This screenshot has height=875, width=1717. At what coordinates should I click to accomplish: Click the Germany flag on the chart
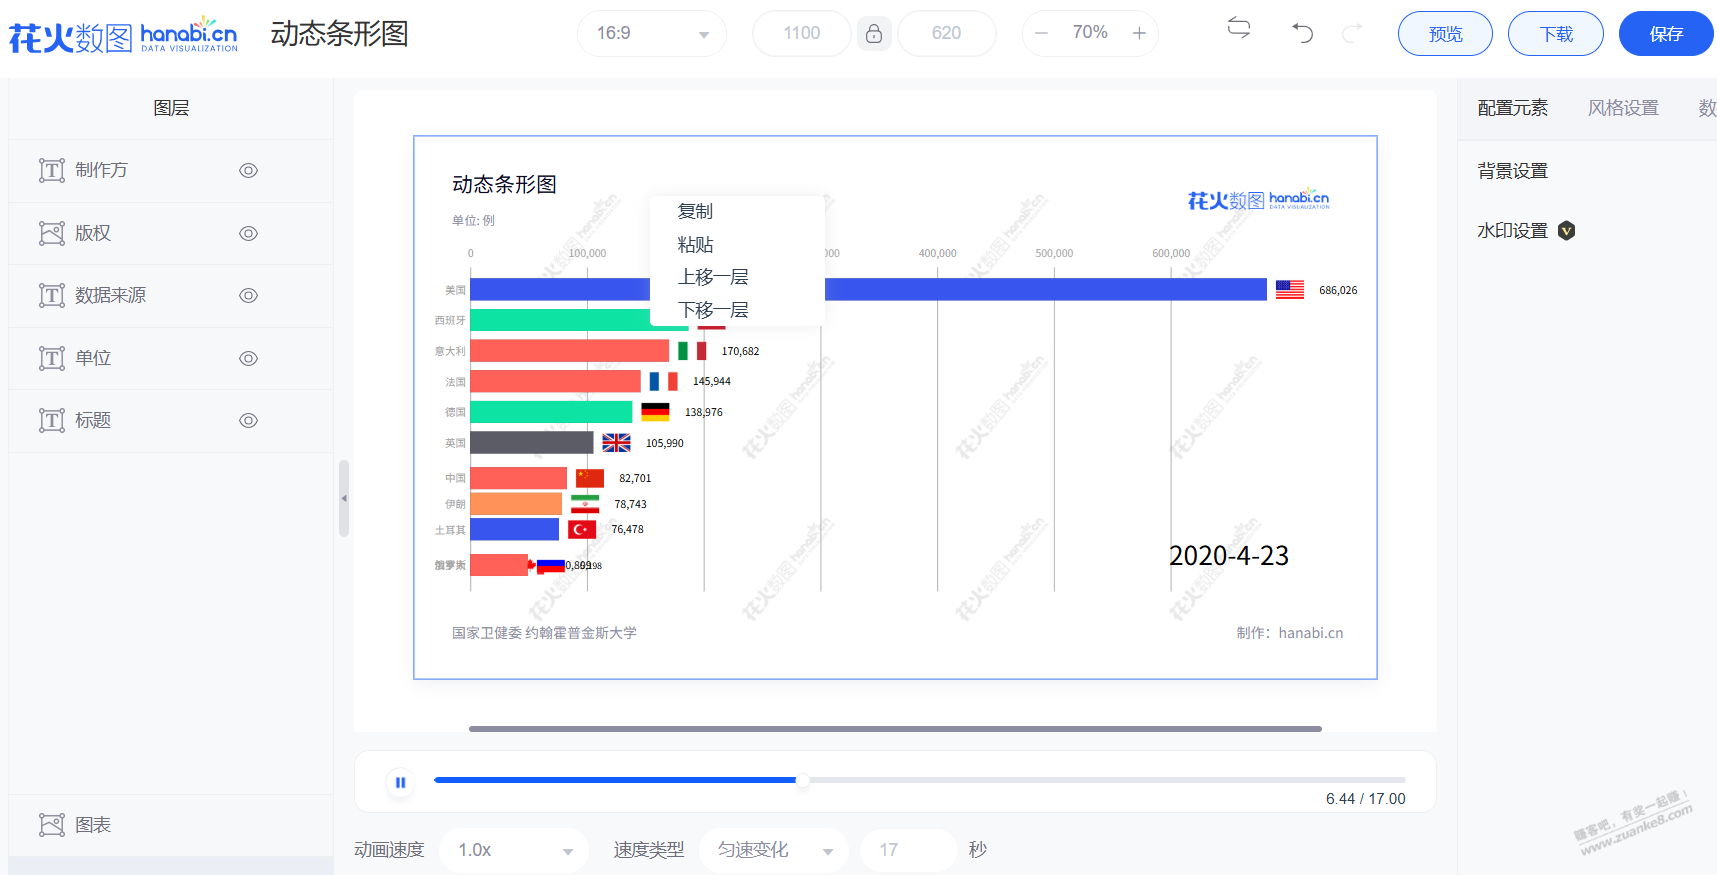point(655,412)
